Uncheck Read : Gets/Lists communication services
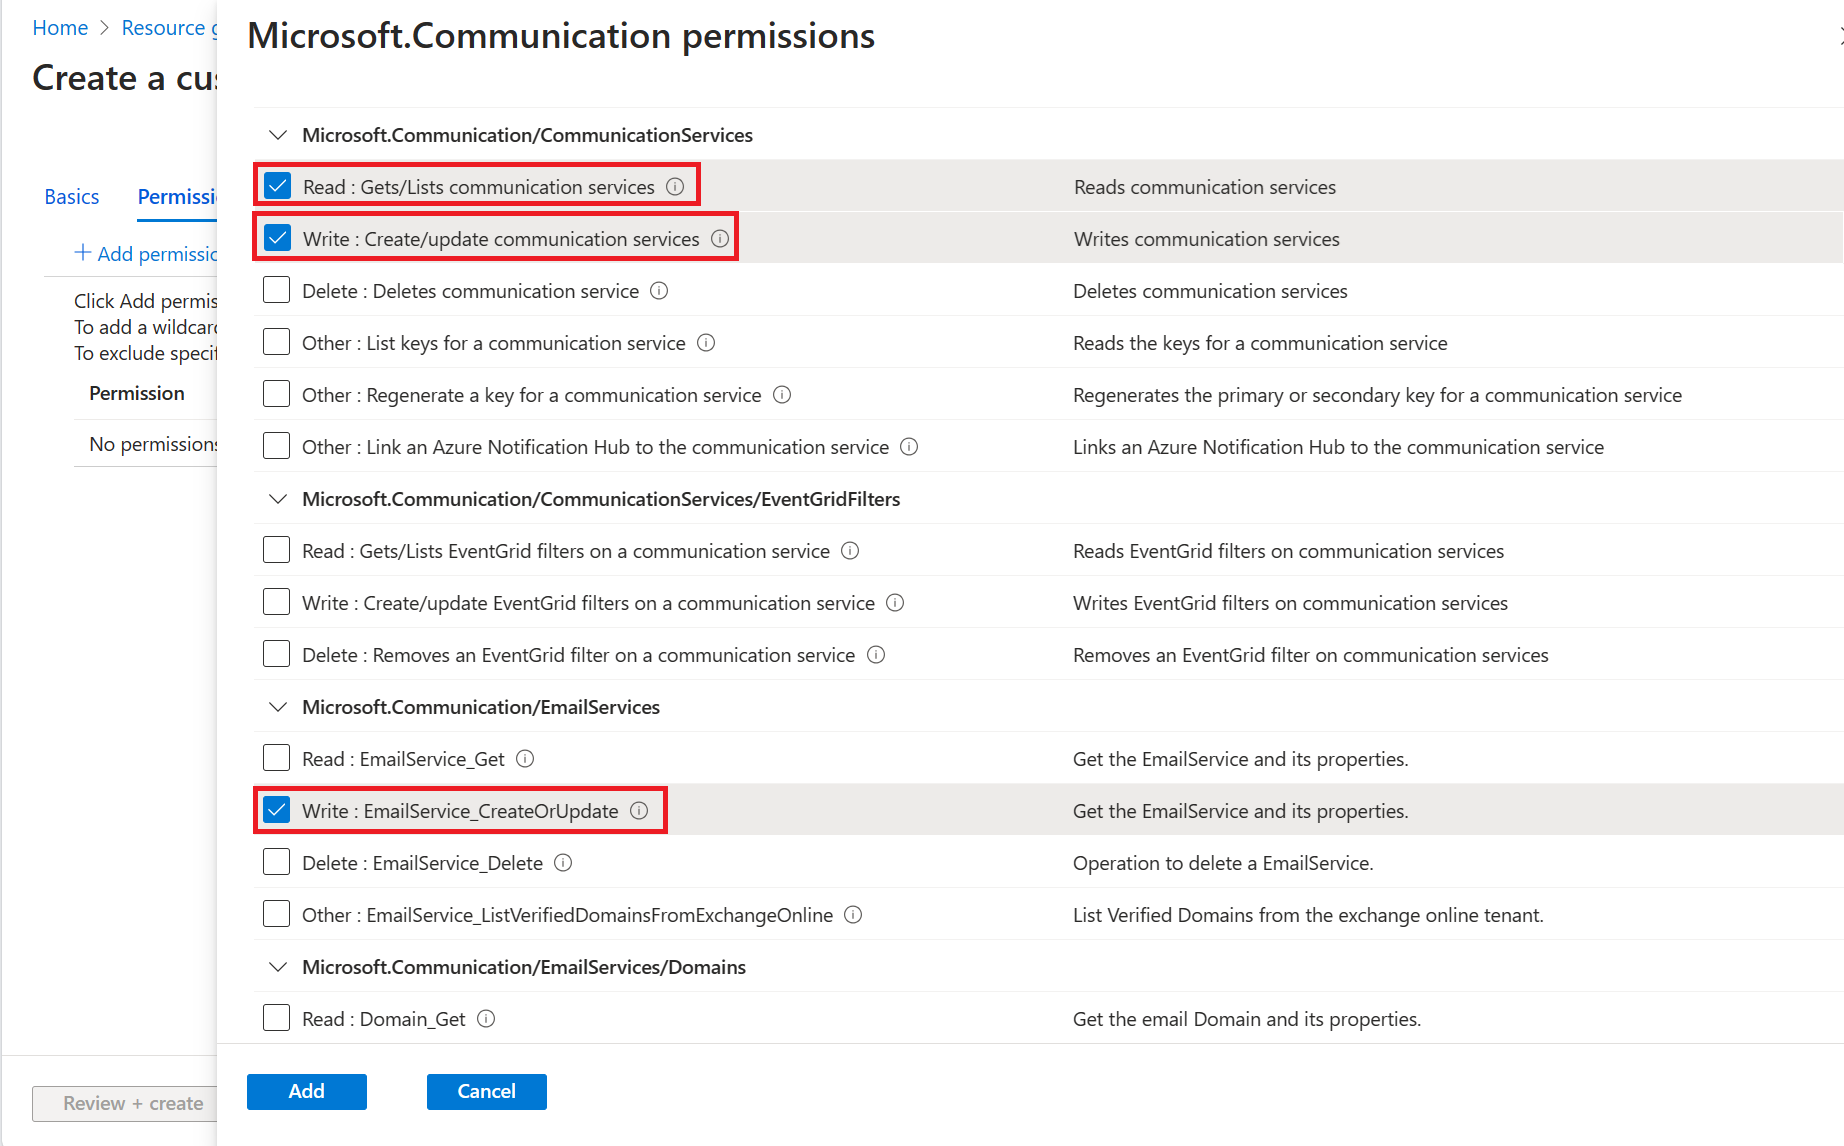This screenshot has height=1146, width=1844. coord(276,185)
